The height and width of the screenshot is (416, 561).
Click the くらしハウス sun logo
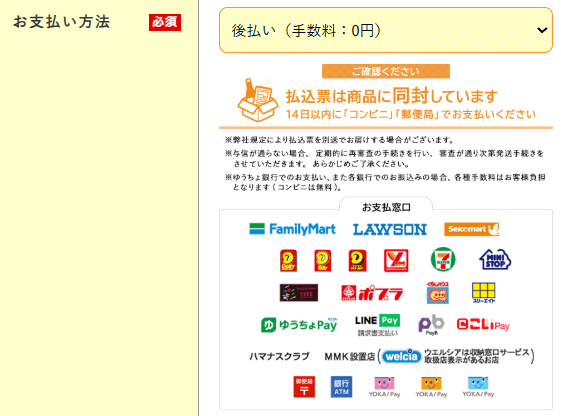coord(438,293)
